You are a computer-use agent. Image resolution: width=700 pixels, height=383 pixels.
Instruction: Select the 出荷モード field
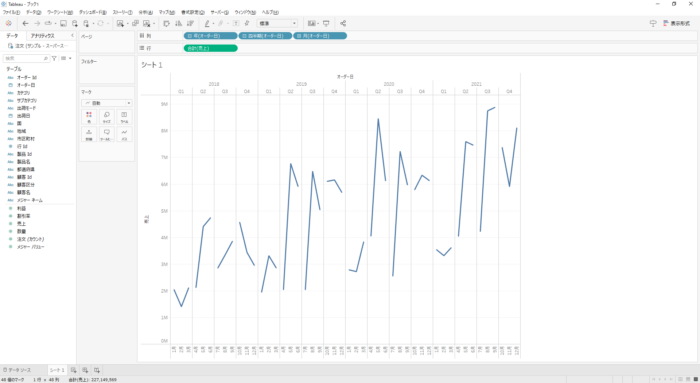[x=26, y=108]
